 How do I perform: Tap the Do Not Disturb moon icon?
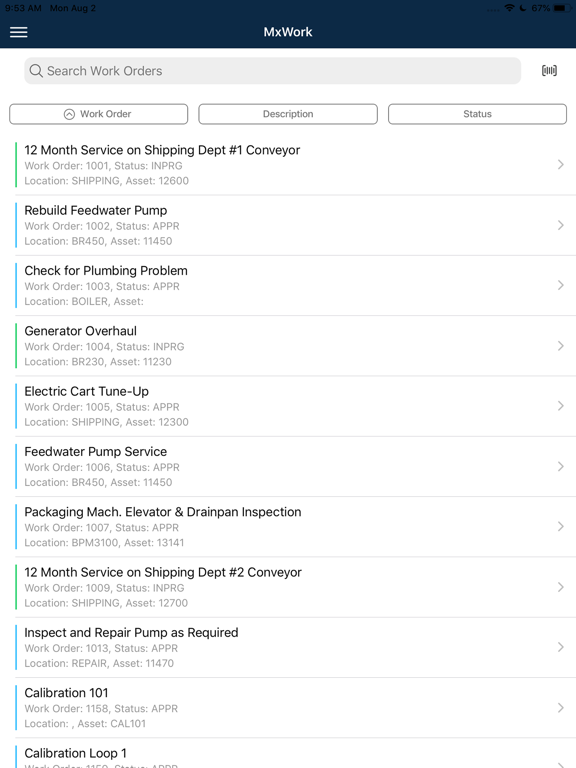(x=523, y=8)
